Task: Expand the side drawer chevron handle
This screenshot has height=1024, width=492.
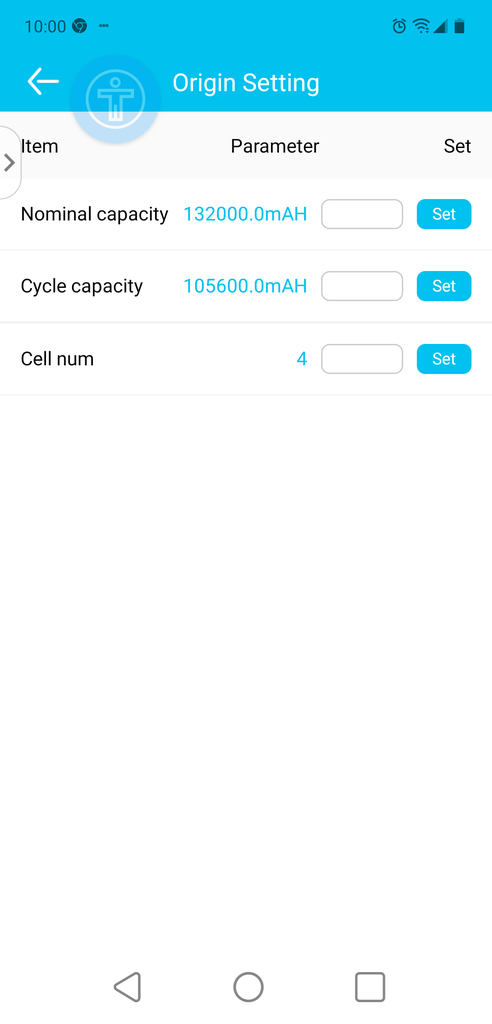Action: pos(9,162)
